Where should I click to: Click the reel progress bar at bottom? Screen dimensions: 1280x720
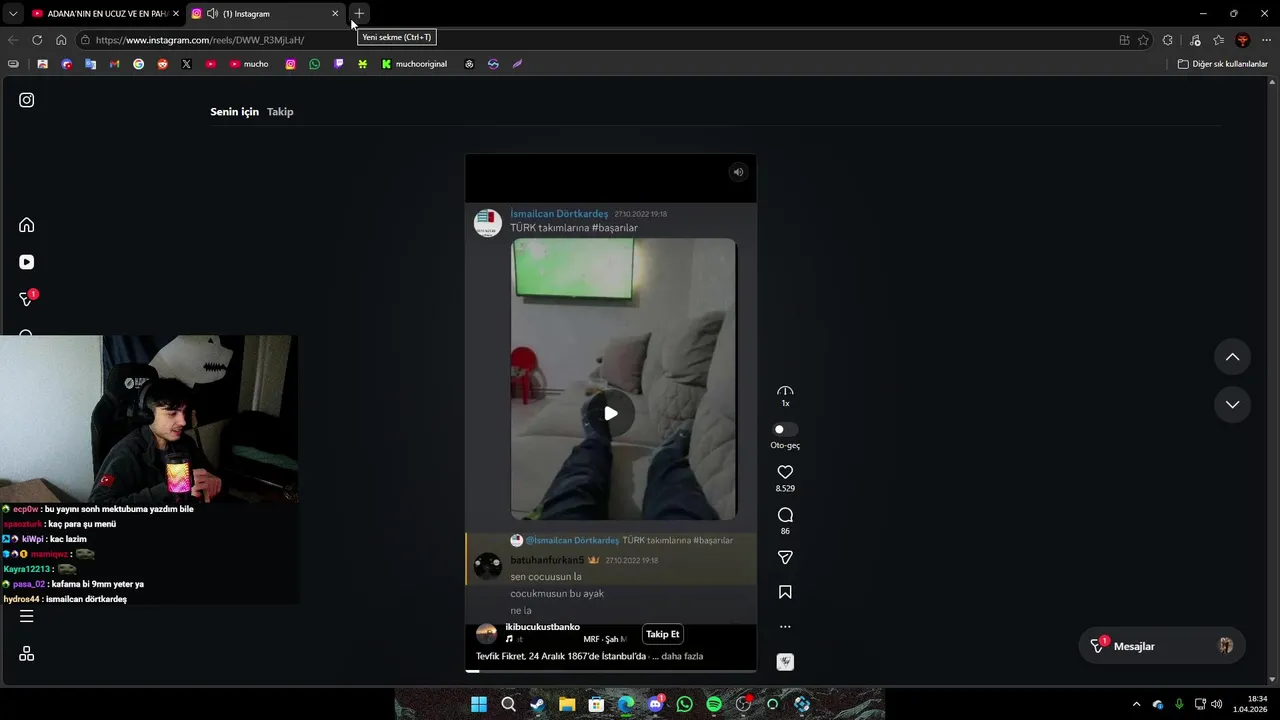coord(610,671)
